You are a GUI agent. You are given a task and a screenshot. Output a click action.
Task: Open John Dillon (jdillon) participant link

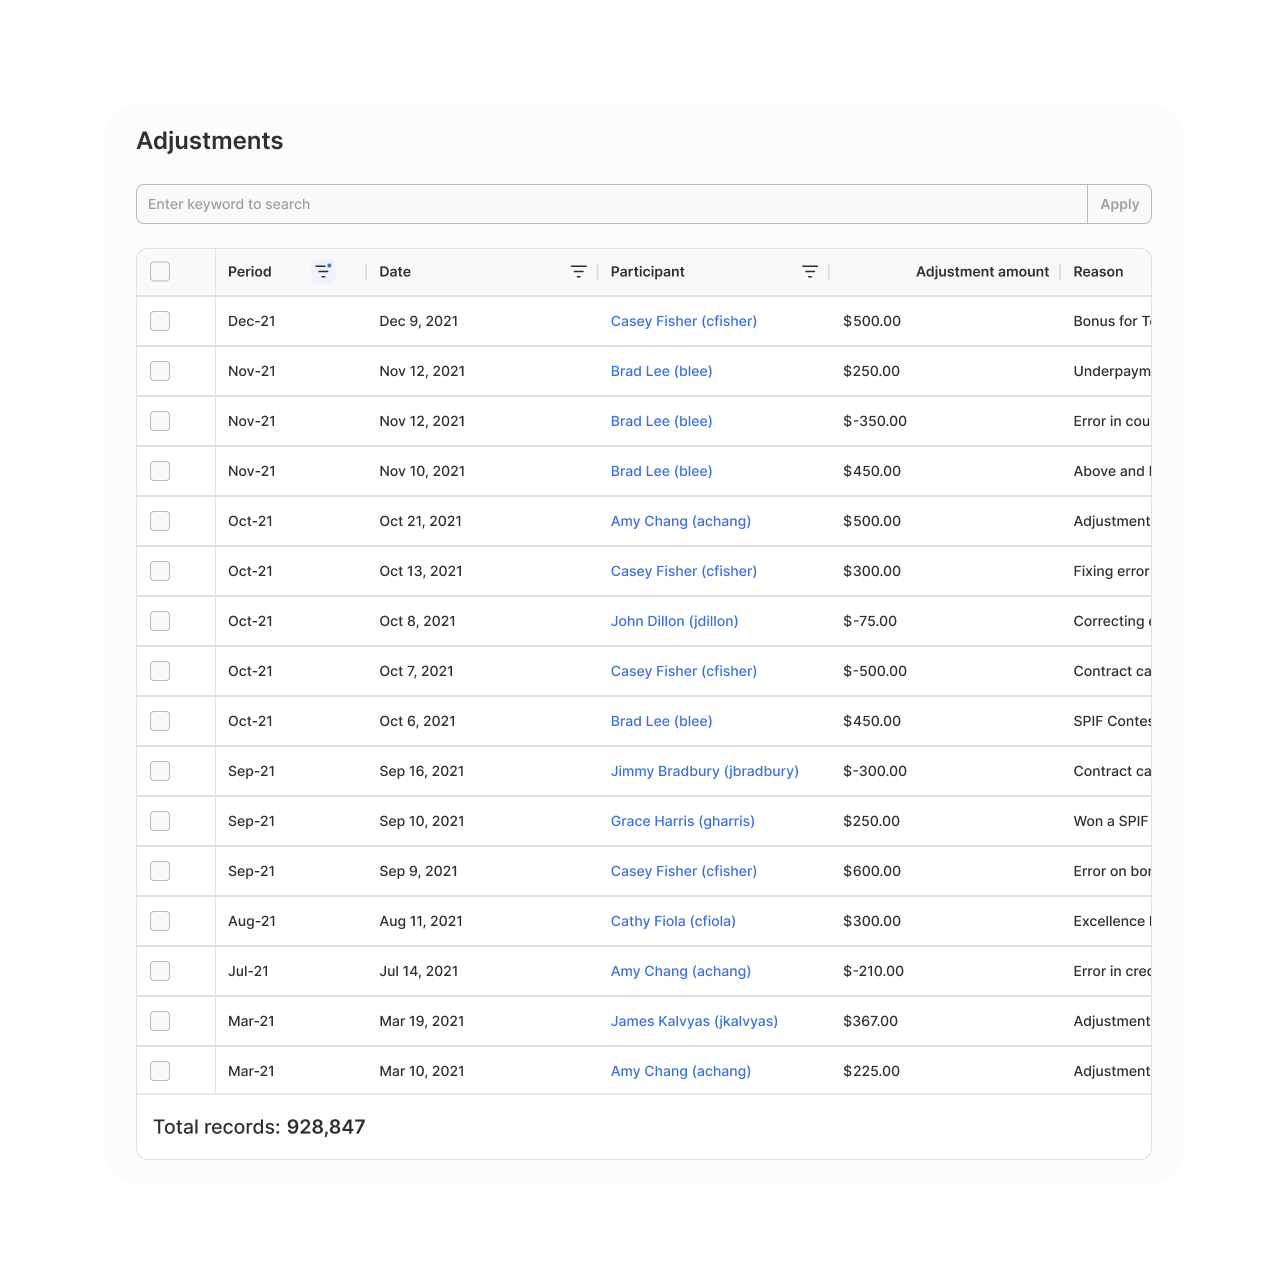pyautogui.click(x=674, y=621)
